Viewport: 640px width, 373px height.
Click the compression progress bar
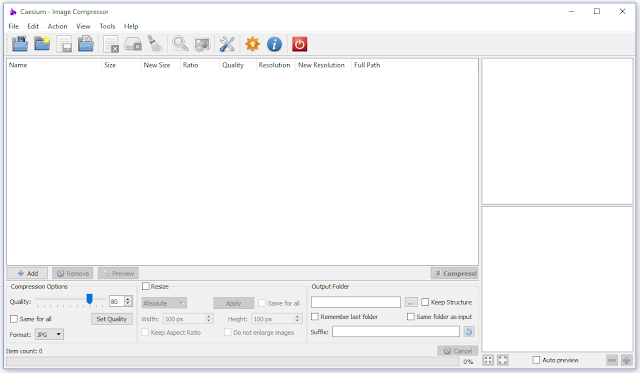232,361
